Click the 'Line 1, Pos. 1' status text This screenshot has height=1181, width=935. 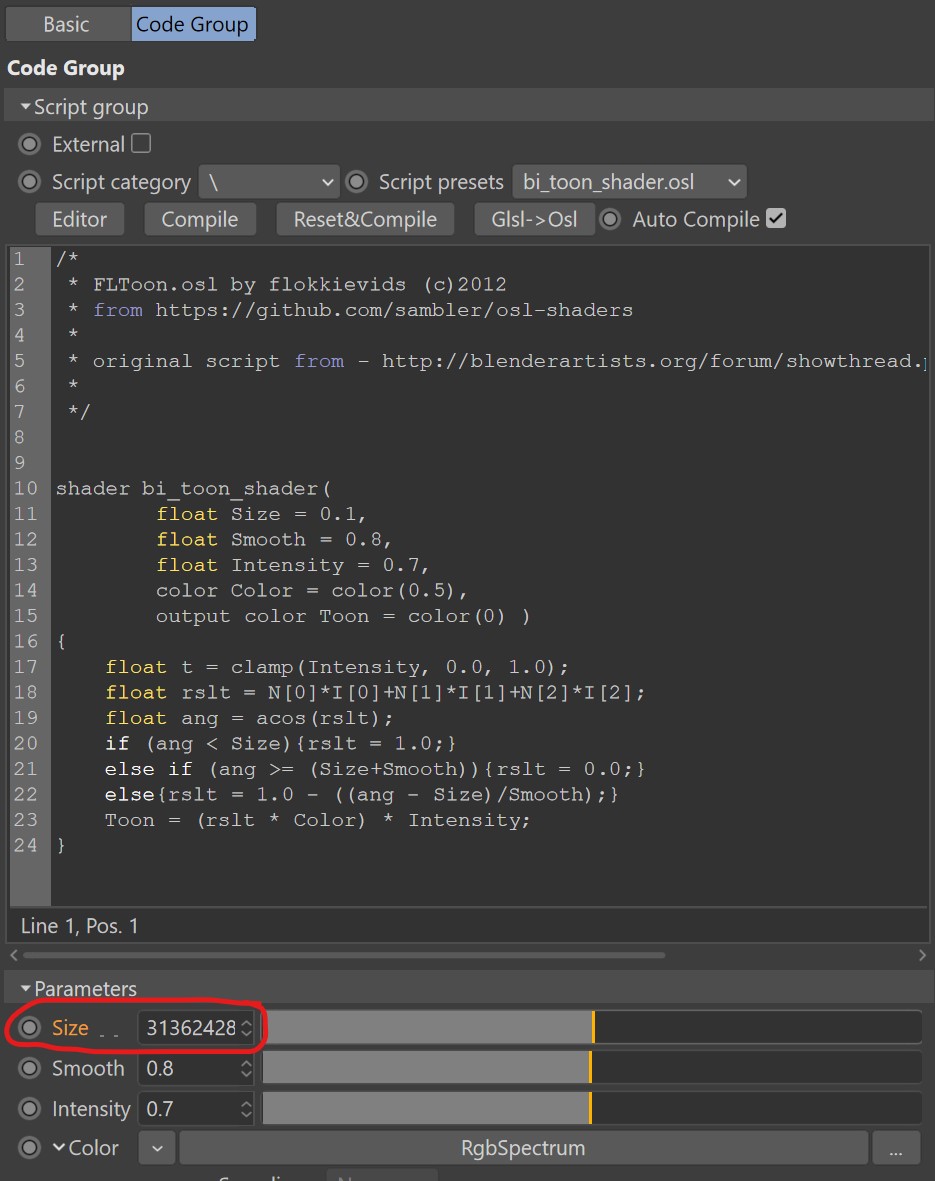(80, 926)
